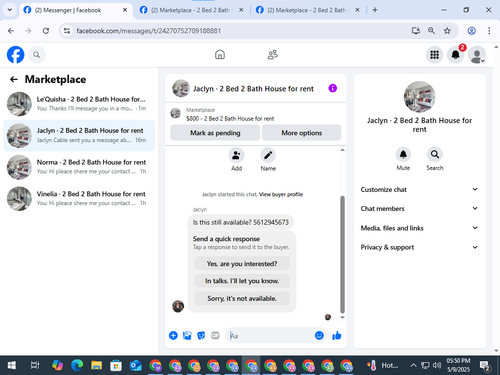The width and height of the screenshot is (500, 375).
Task: Edit chat name with the Name pencil icon
Action: click(x=268, y=155)
